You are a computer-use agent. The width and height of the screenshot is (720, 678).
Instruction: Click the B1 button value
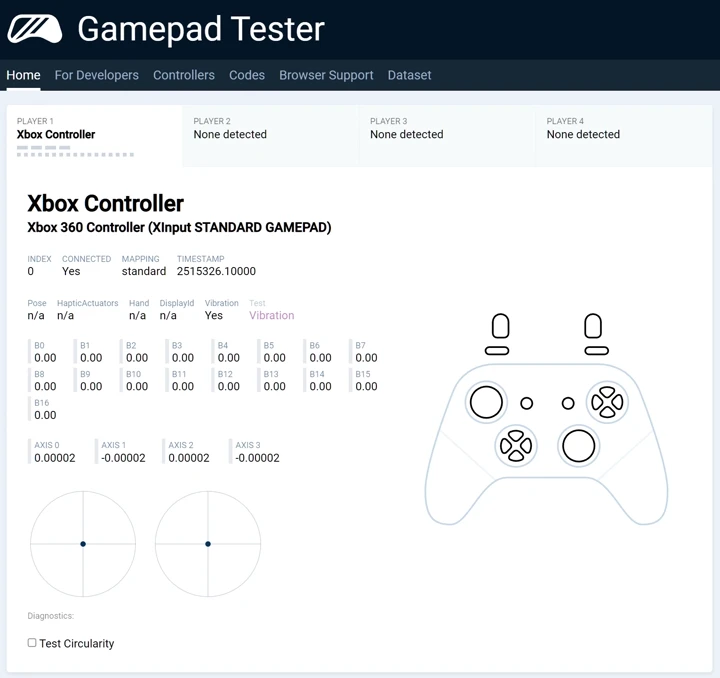coord(91,358)
